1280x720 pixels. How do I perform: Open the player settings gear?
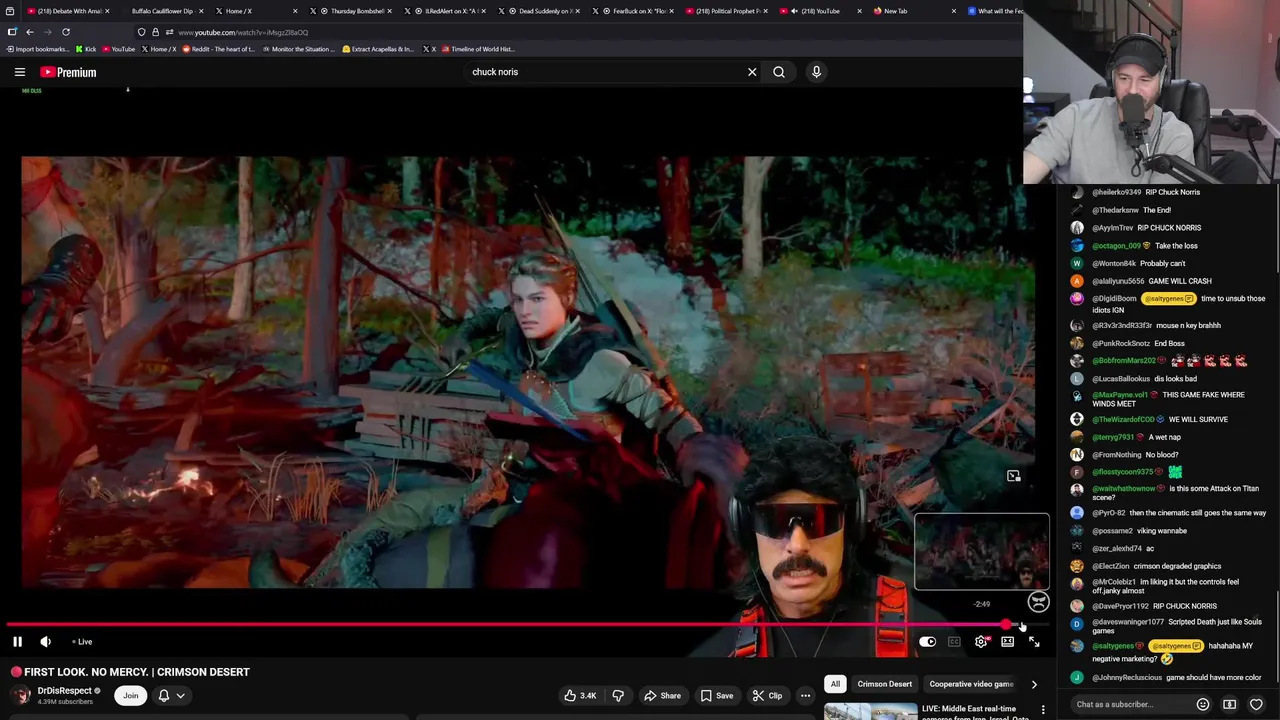pos(981,642)
